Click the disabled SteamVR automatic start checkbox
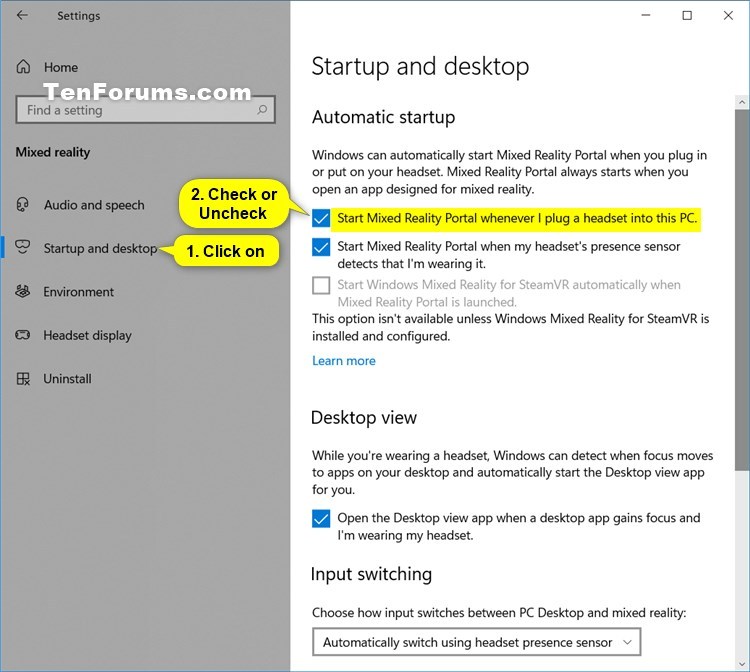 [321, 286]
